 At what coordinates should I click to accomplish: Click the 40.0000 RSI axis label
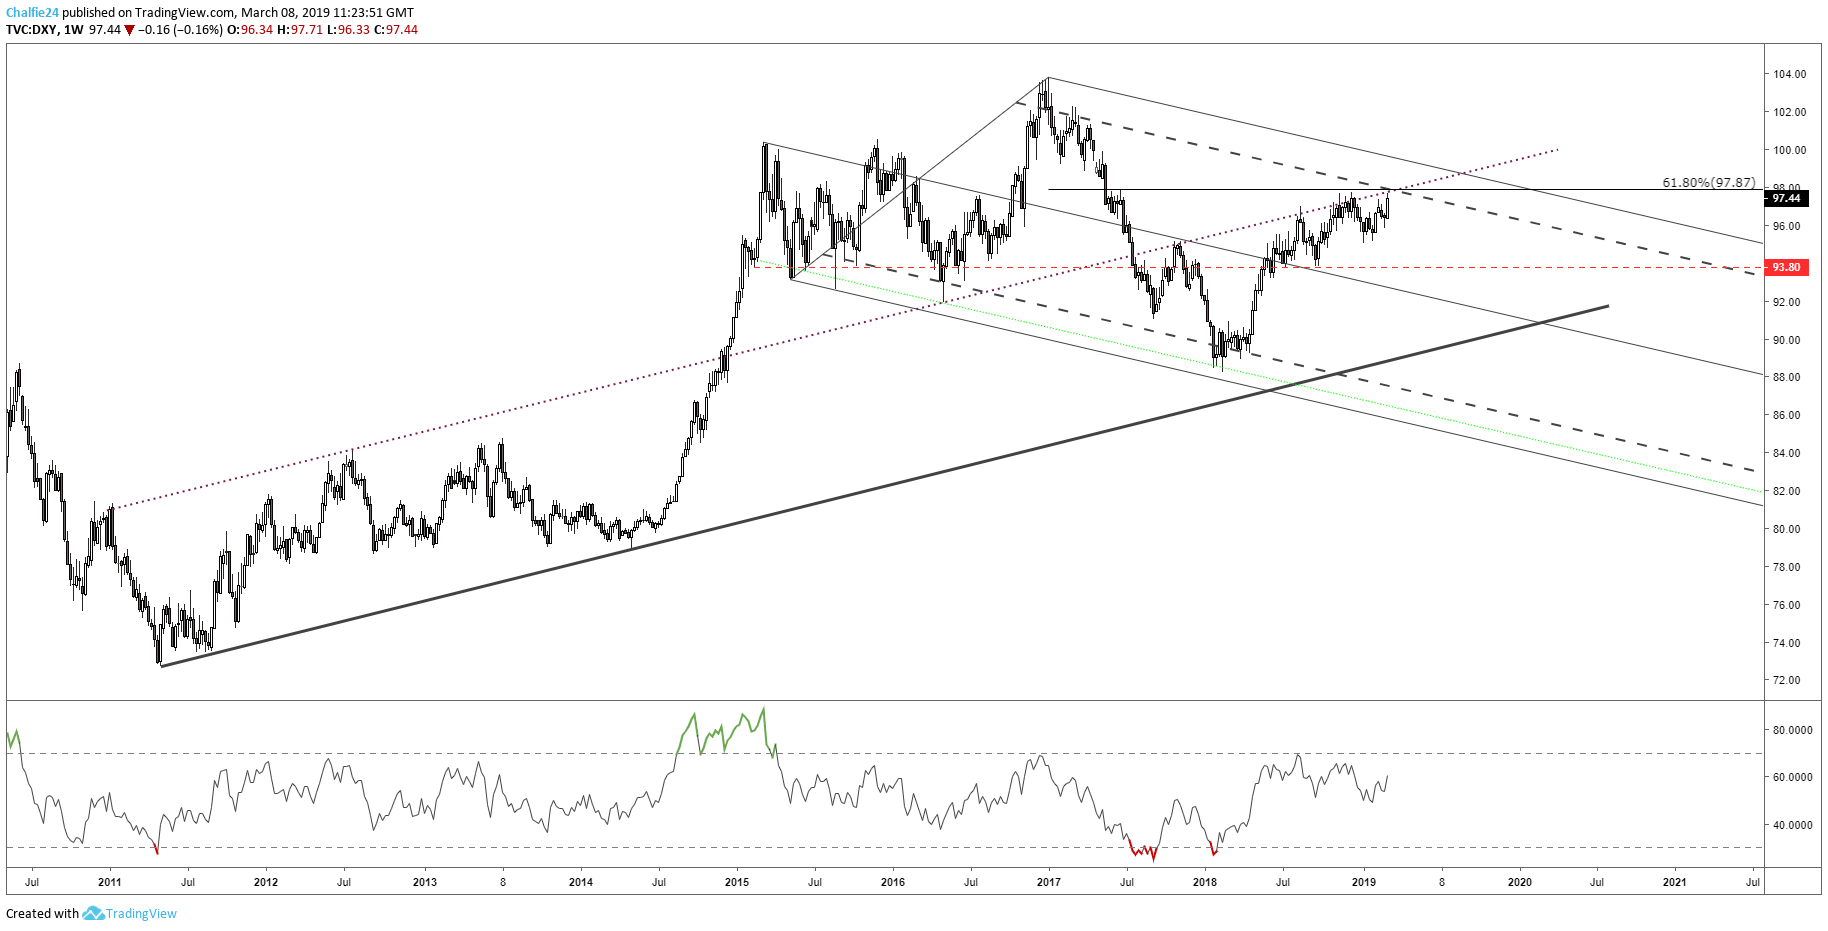point(1792,825)
